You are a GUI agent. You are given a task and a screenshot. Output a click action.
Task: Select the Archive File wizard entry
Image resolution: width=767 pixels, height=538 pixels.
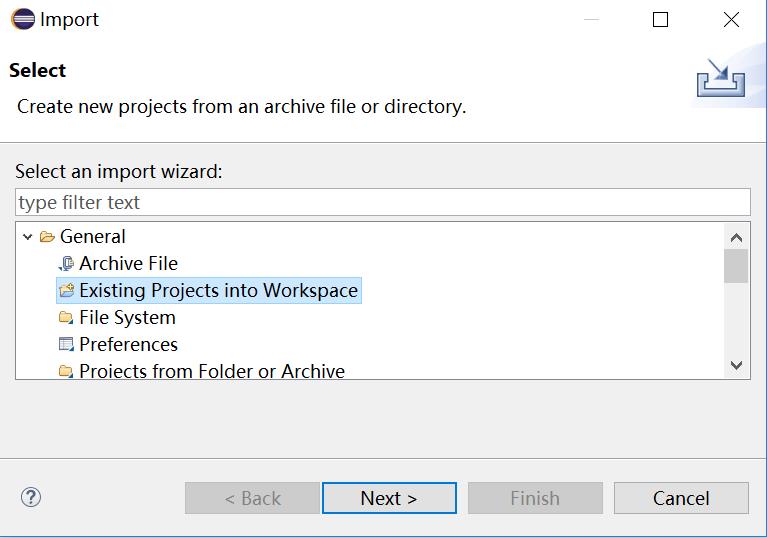129,264
